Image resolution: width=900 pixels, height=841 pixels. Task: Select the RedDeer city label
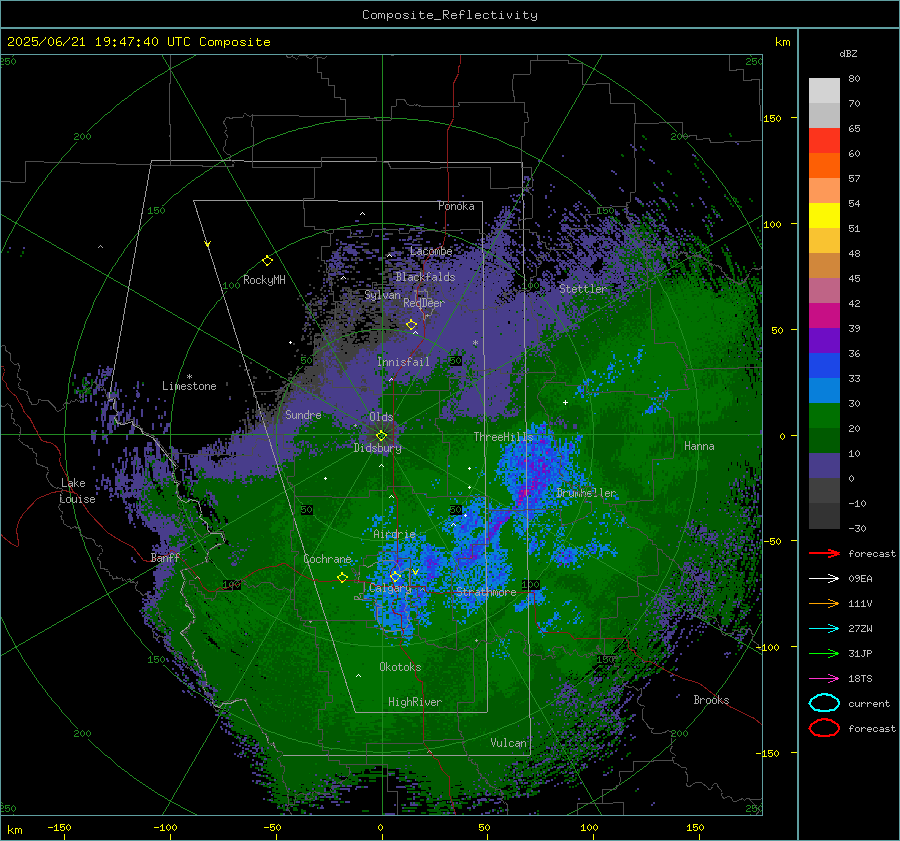(x=424, y=303)
